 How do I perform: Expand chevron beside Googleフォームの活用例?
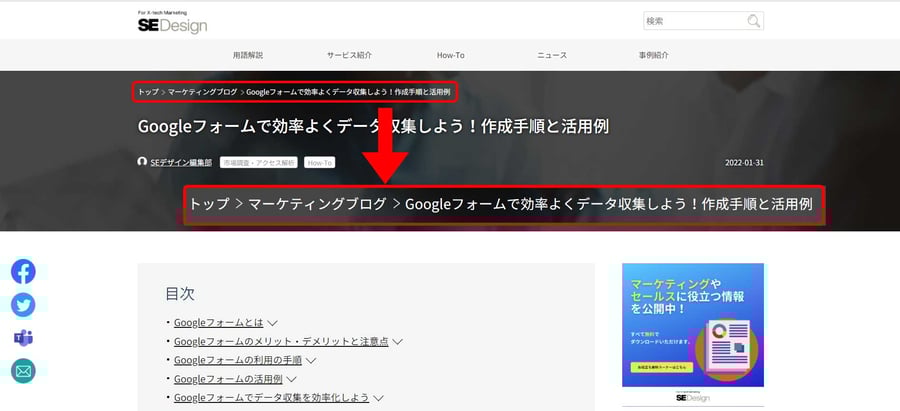tap(291, 379)
